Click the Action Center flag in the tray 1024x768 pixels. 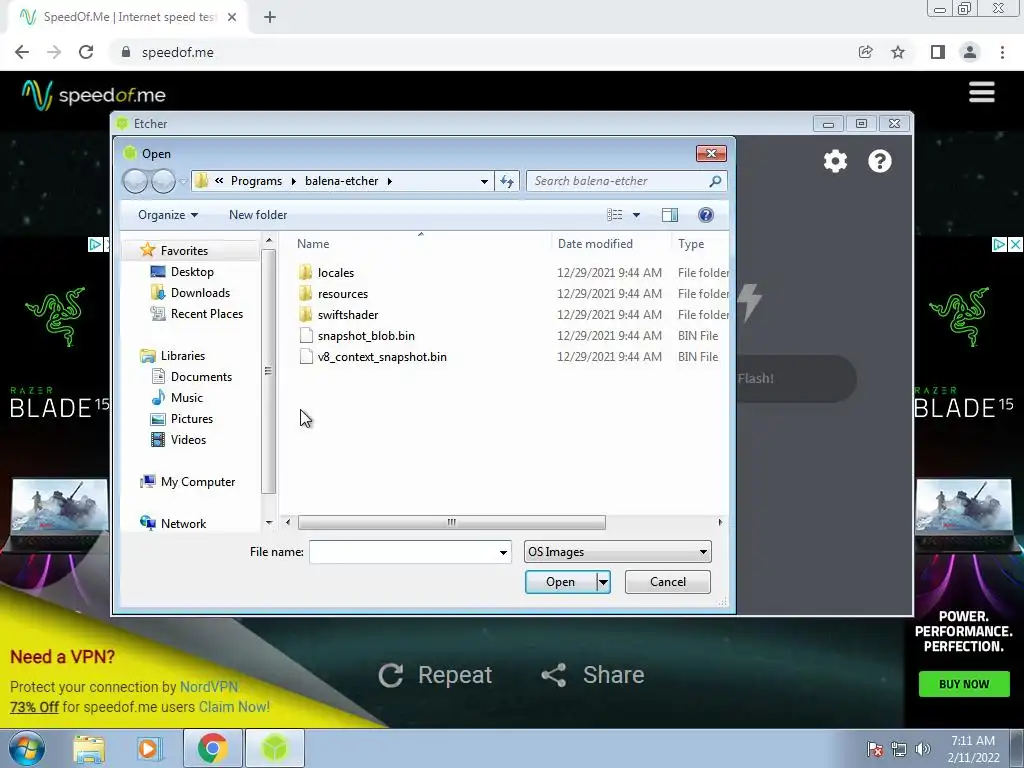874,749
